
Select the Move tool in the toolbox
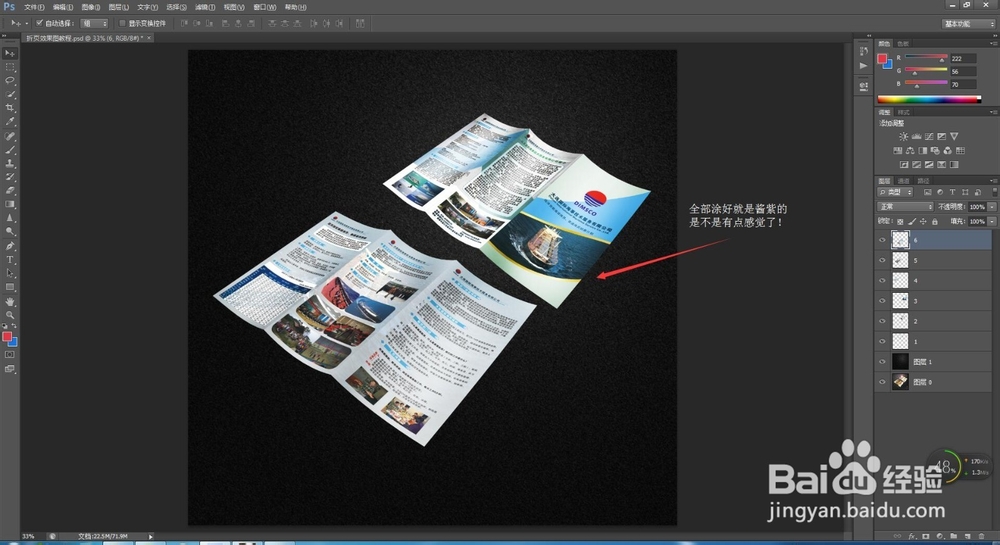click(x=10, y=53)
